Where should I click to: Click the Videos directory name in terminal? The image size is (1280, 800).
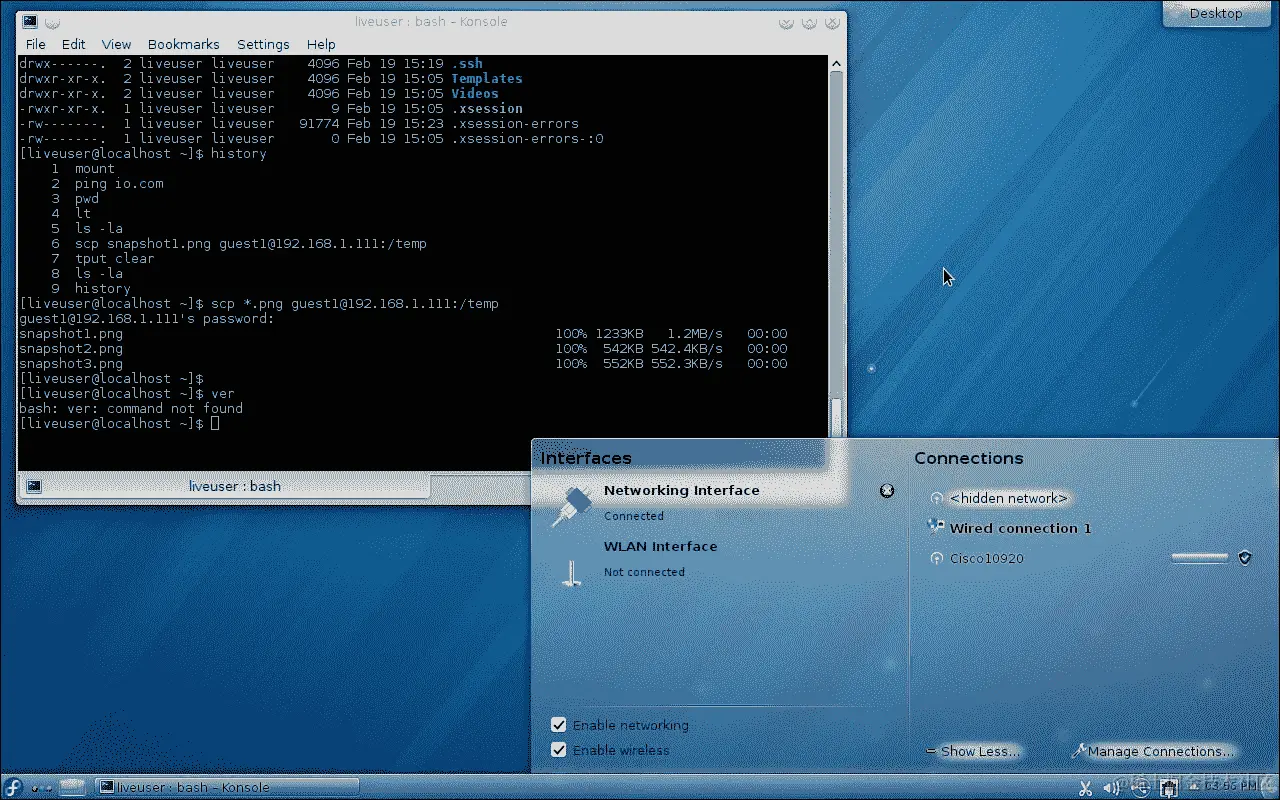click(x=474, y=94)
